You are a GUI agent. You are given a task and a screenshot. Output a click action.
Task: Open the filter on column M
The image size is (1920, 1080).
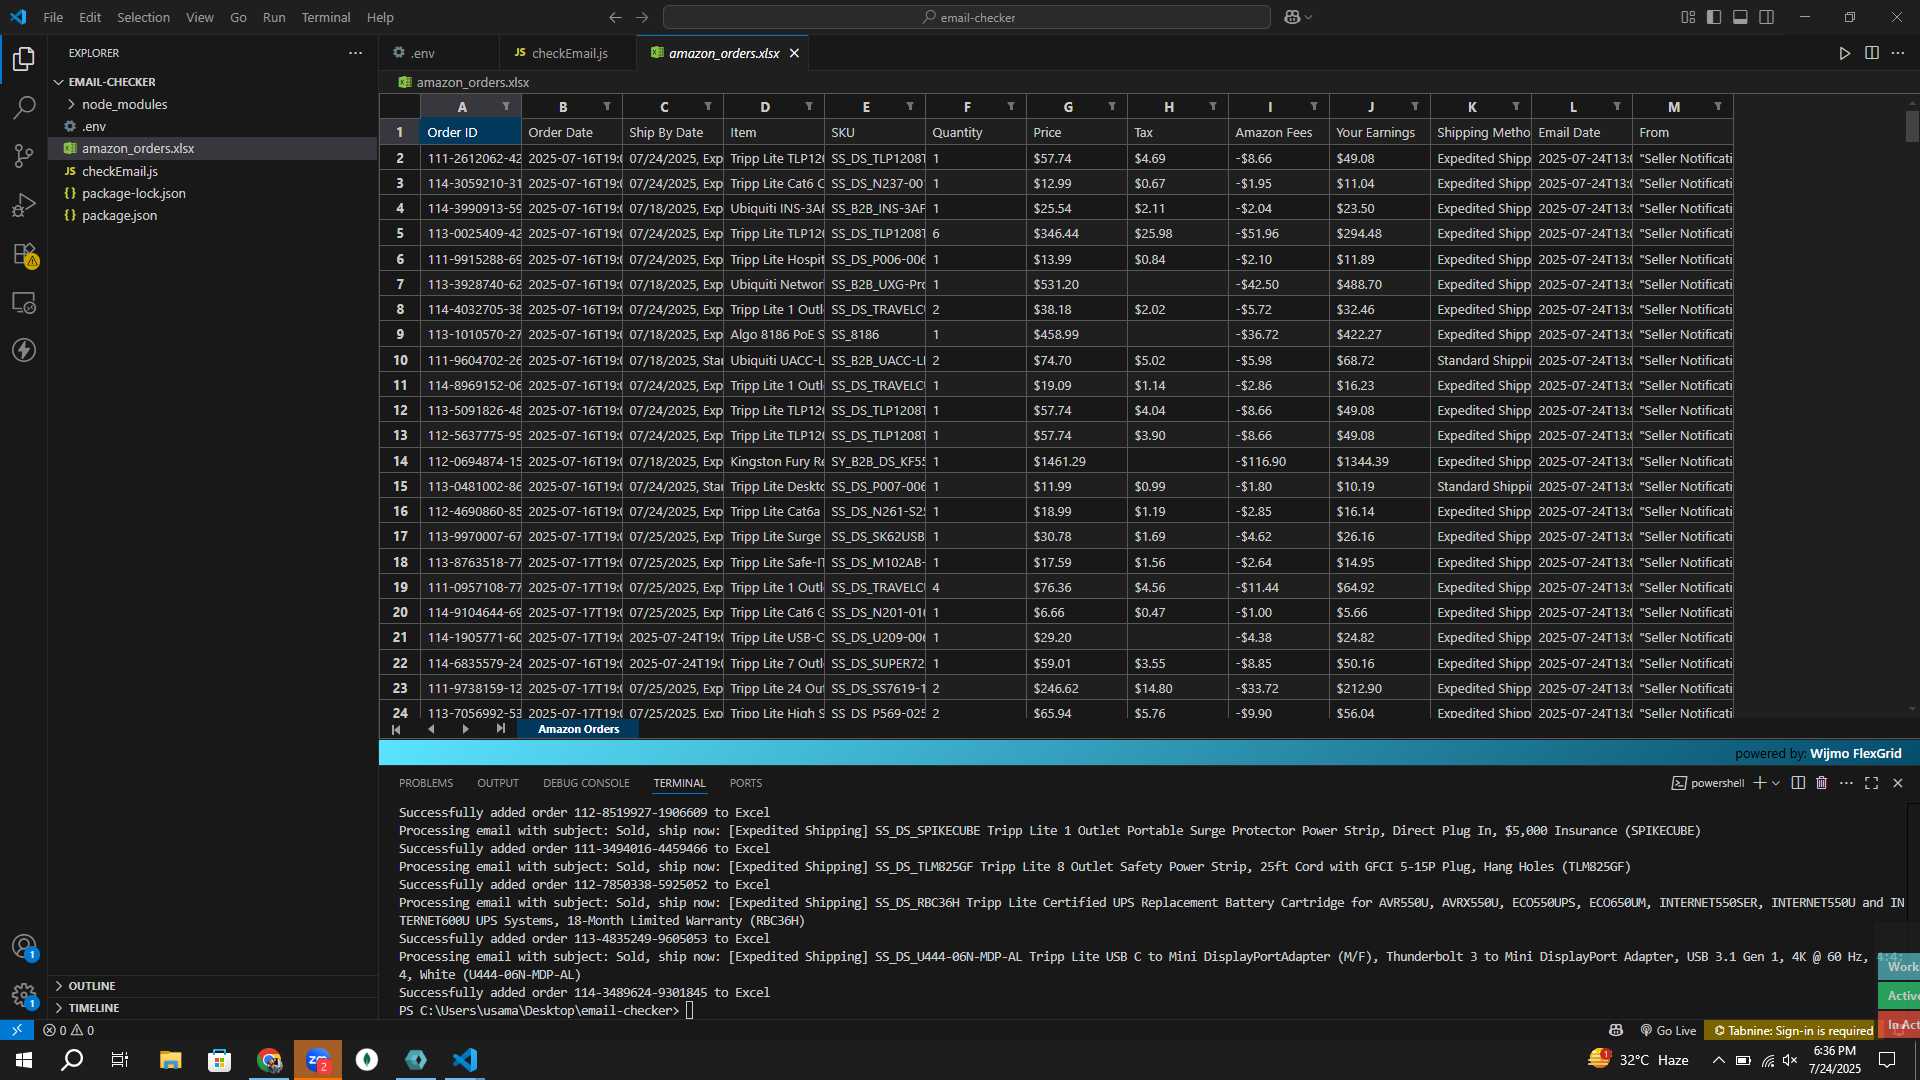point(1718,107)
